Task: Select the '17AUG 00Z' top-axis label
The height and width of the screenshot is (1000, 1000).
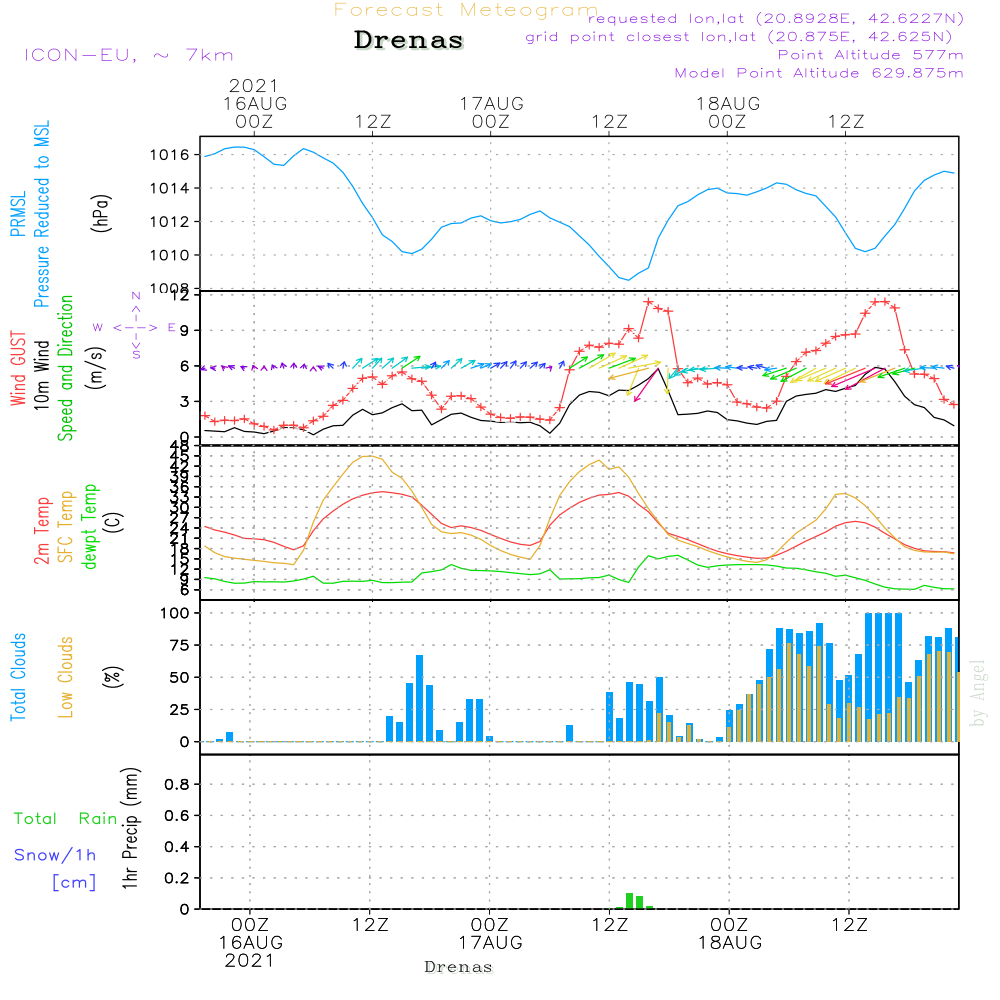Action: click(x=491, y=112)
